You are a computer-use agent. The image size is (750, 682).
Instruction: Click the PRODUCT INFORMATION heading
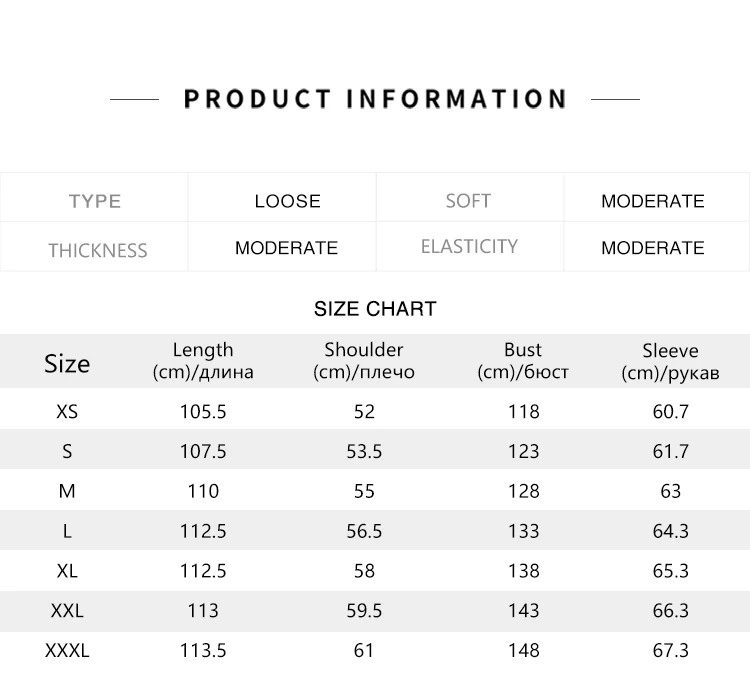[x=375, y=99]
